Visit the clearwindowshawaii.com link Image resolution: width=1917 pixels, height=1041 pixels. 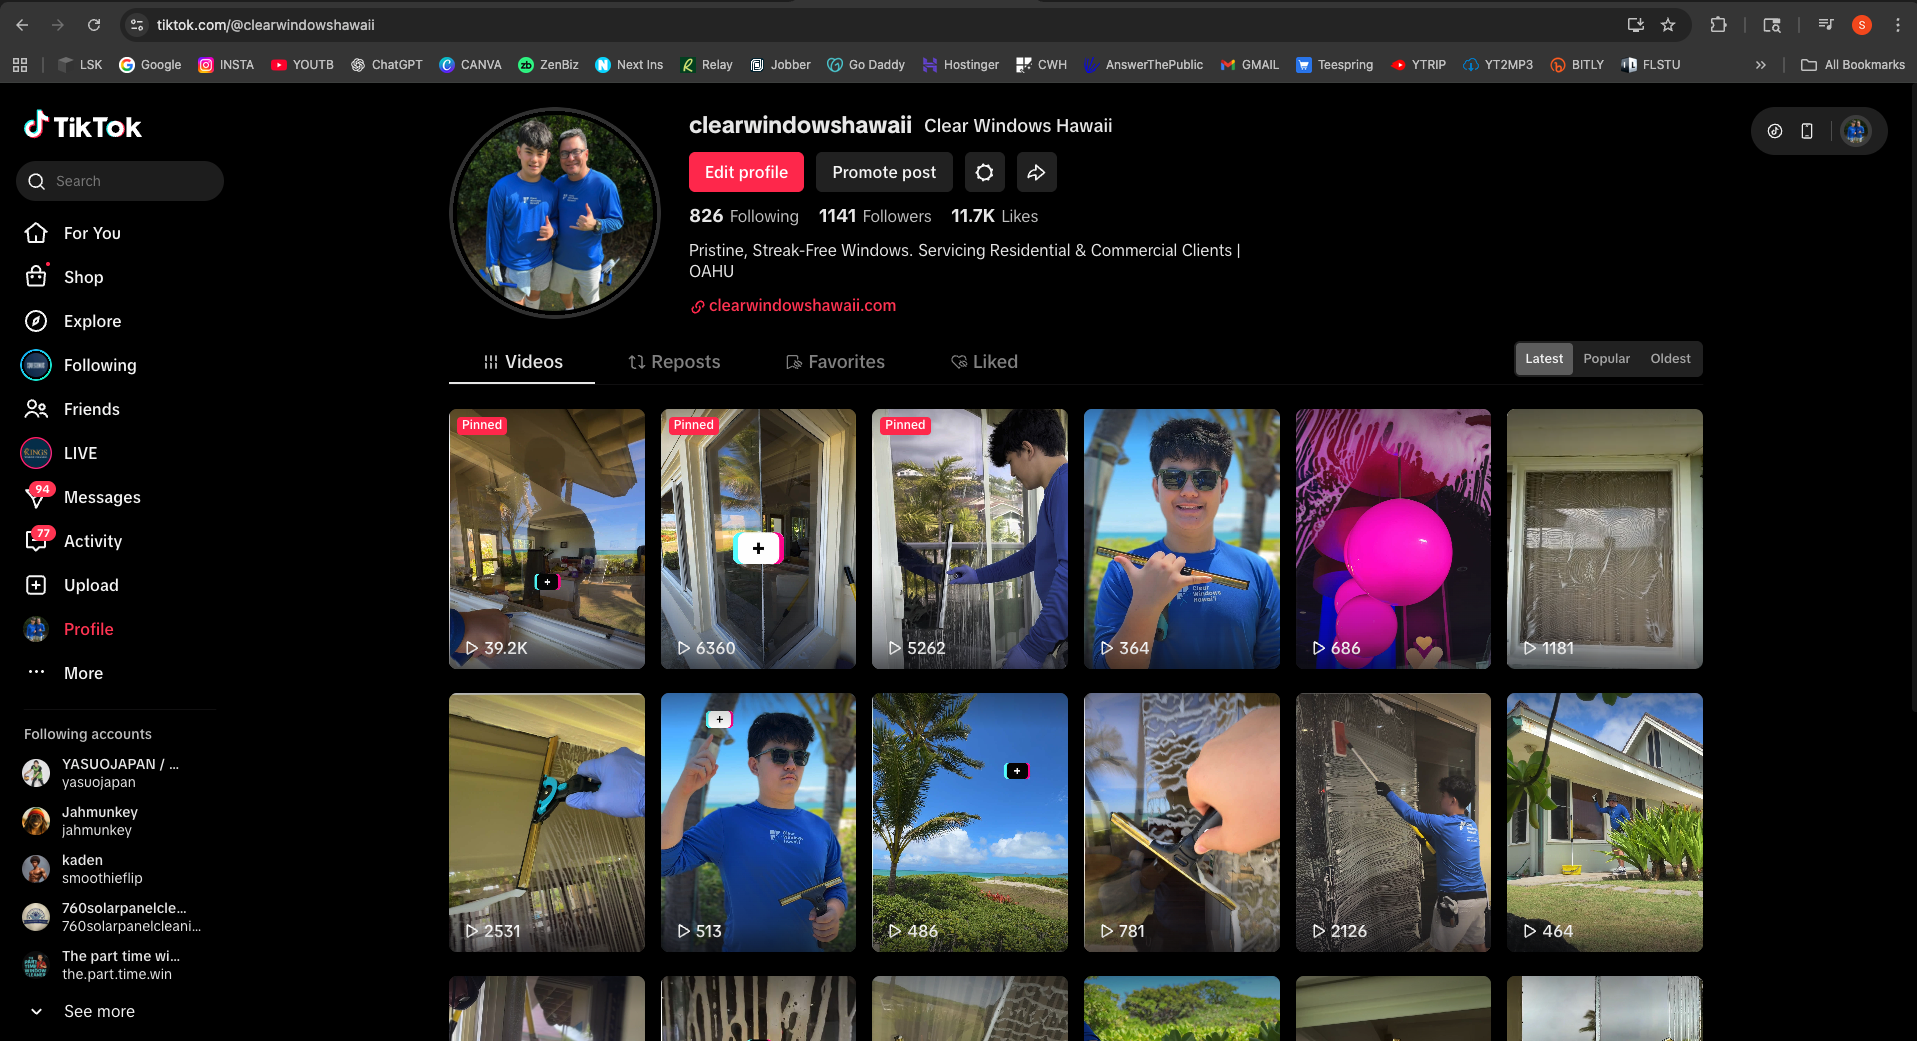pos(802,305)
